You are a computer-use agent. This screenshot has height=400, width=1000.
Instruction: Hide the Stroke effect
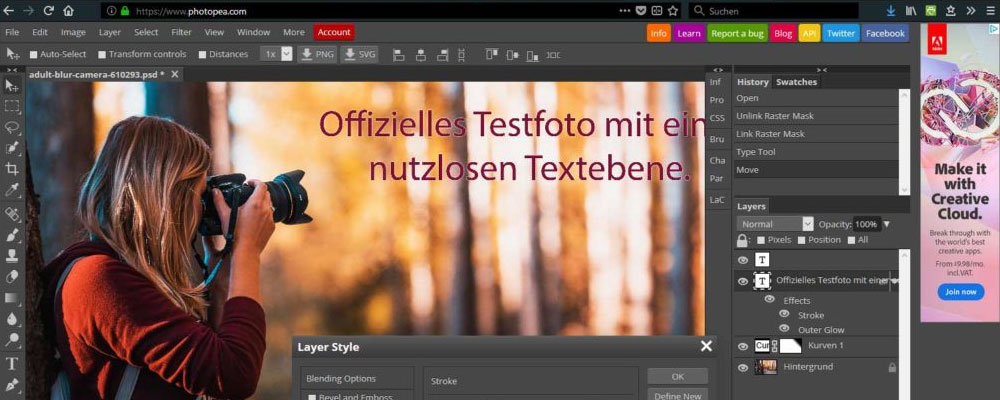click(784, 314)
